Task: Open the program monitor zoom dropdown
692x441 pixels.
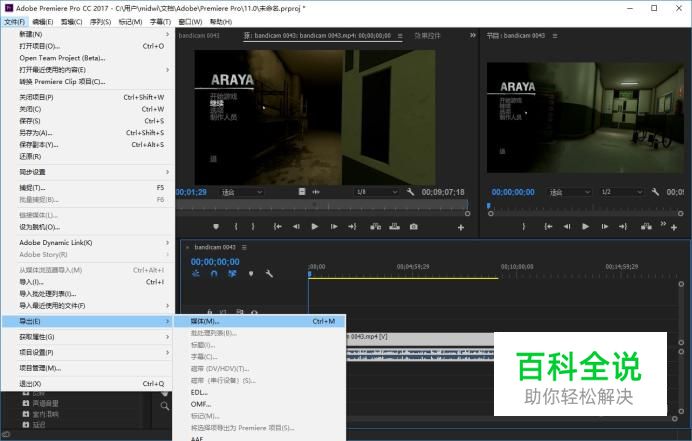Action: [x=569, y=192]
